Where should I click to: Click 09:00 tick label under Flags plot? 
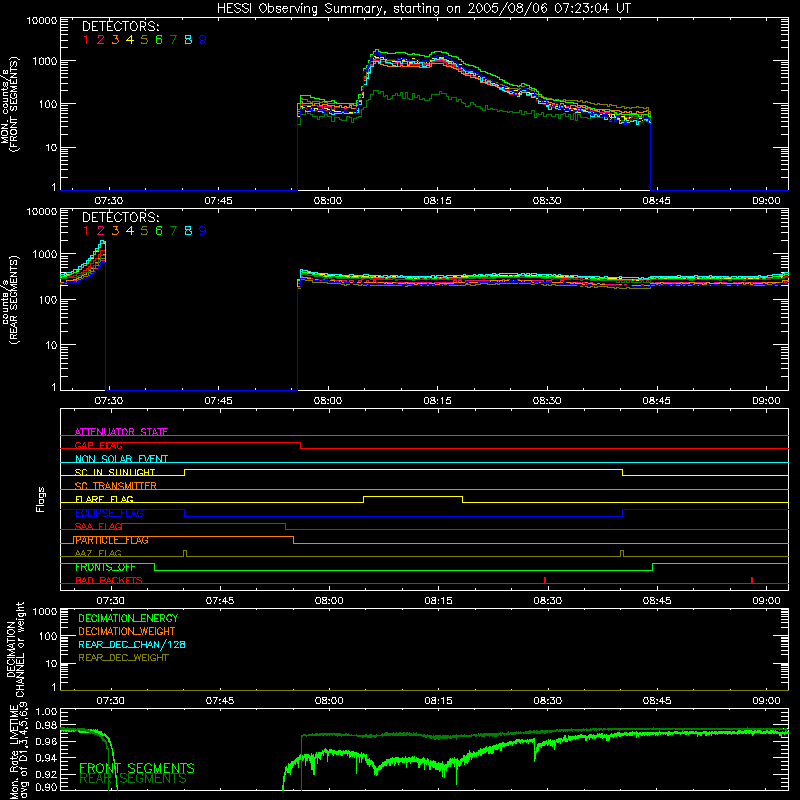tap(766, 601)
